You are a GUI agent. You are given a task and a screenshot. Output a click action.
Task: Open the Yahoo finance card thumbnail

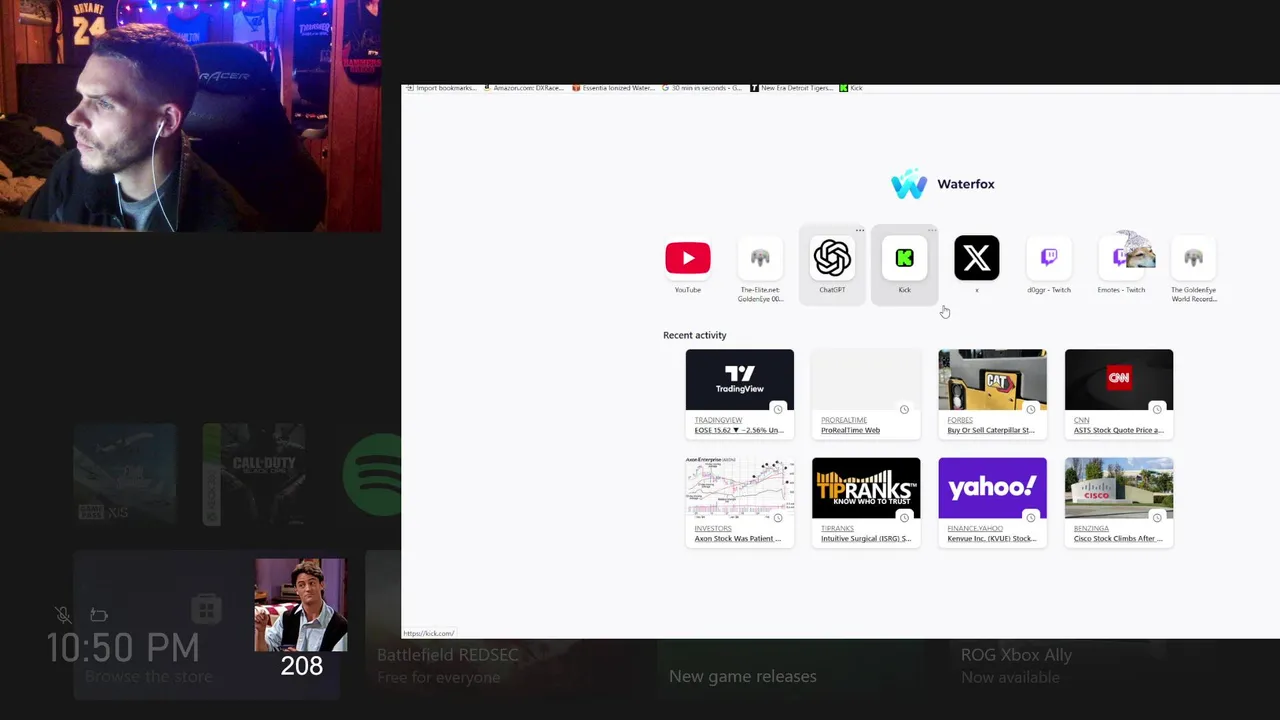(x=992, y=488)
